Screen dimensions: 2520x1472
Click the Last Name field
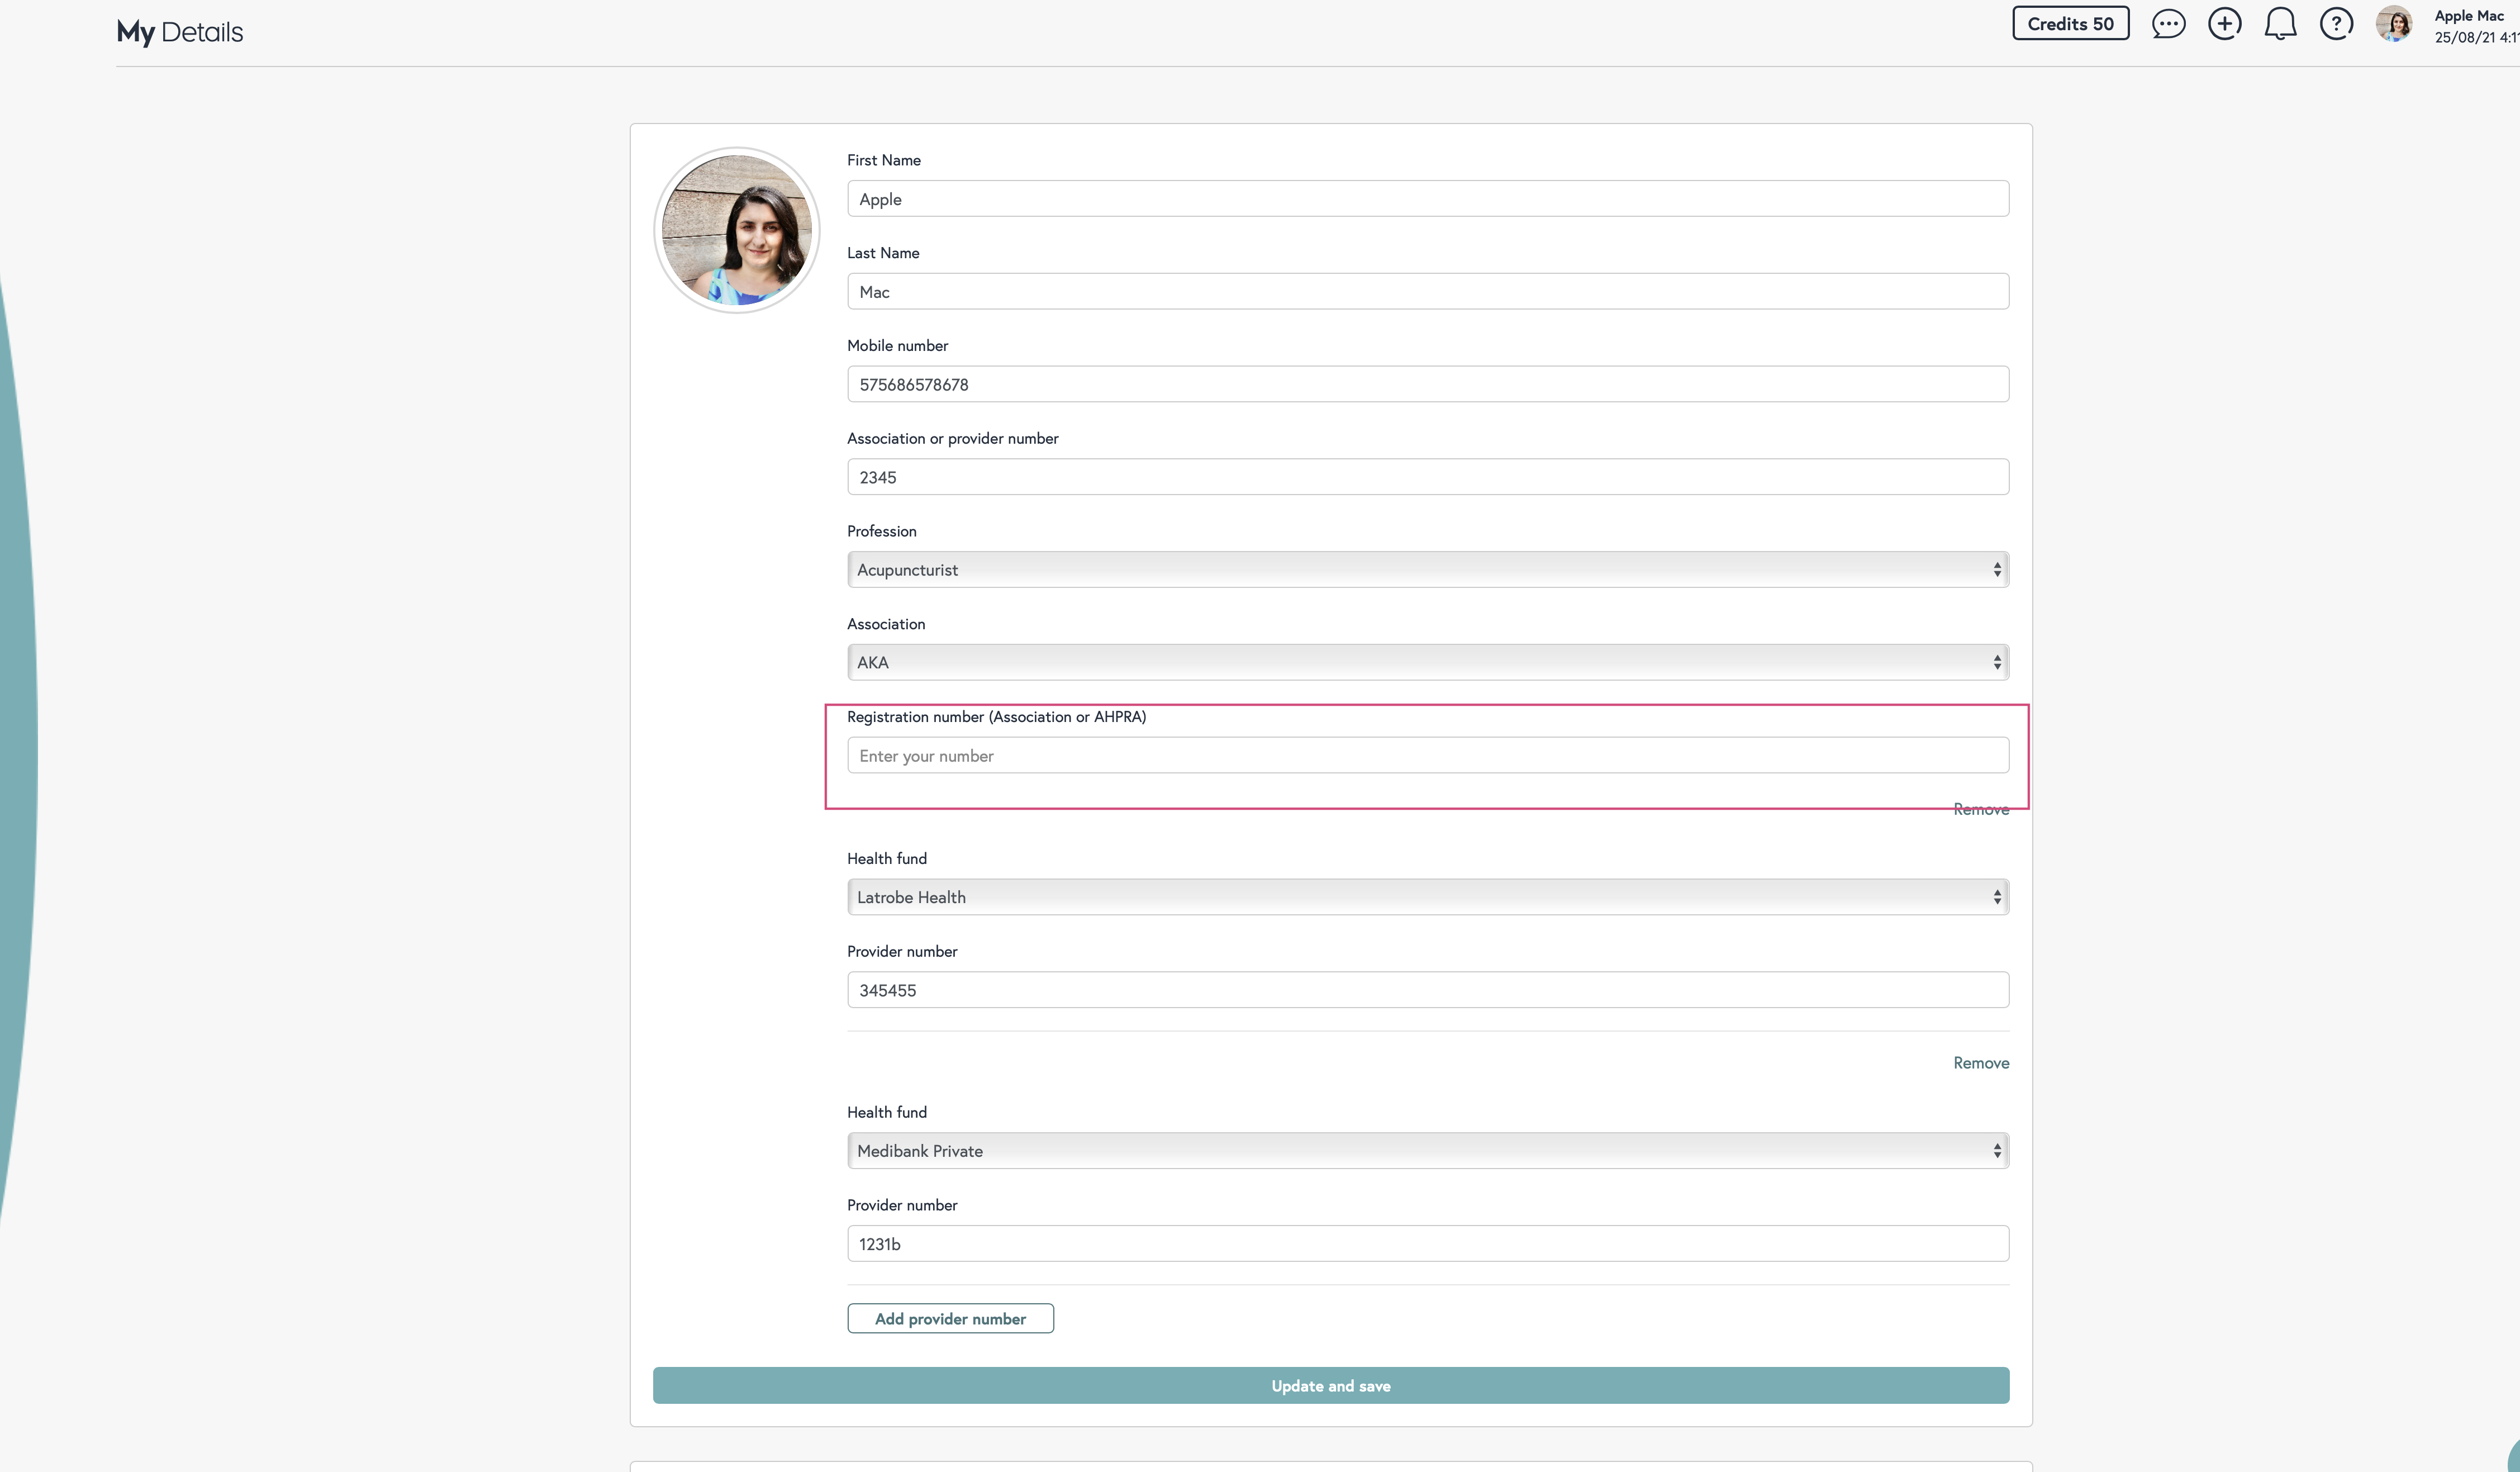[x=1427, y=292]
